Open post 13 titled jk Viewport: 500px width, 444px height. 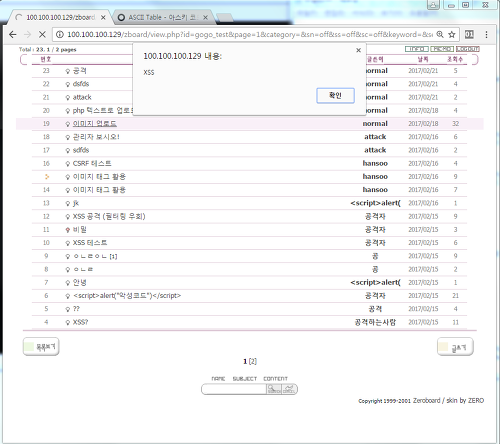click(x=76, y=203)
